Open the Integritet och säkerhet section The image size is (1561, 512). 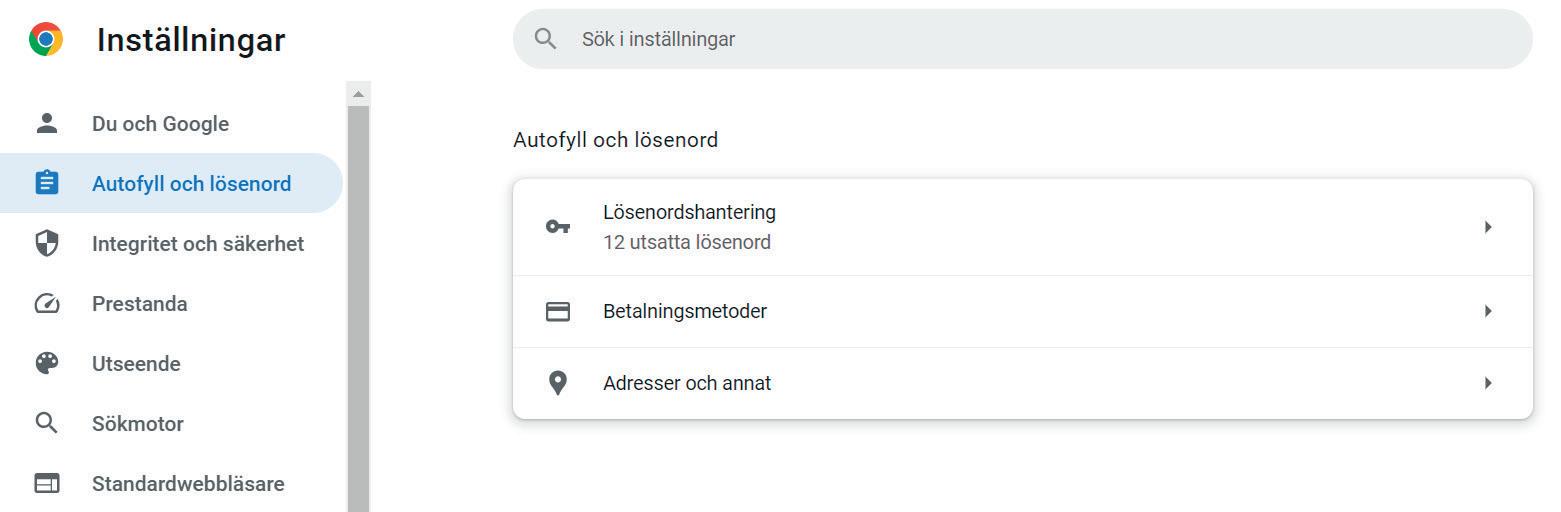point(198,244)
